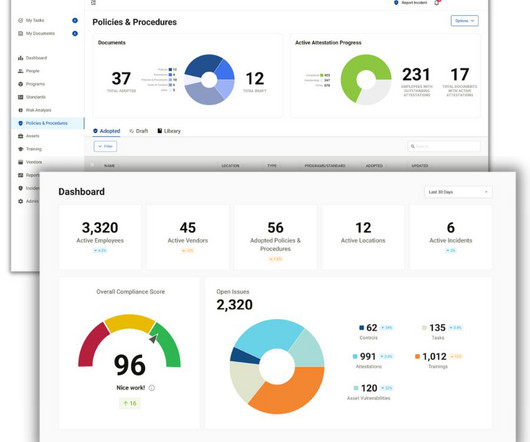Sort by the TYPE column header
This screenshot has width=530, height=442.
click(x=272, y=166)
